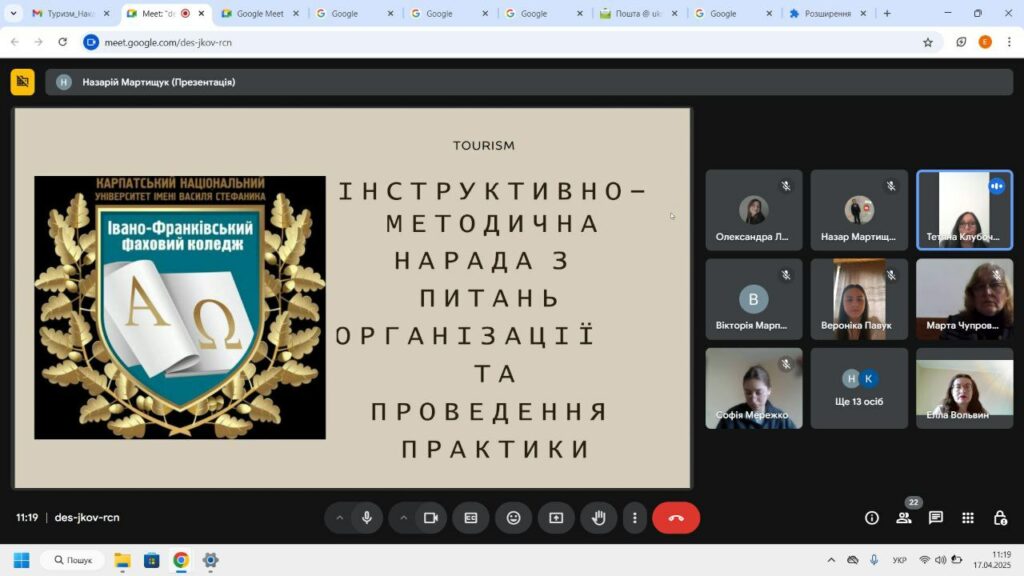The height and width of the screenshot is (576, 1024).
Task: Click the Windows search box Пошук
Action: [72, 560]
